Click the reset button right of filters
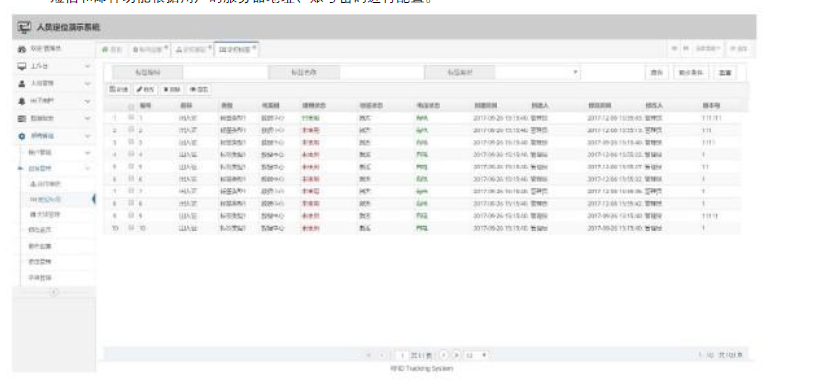 click(725, 73)
